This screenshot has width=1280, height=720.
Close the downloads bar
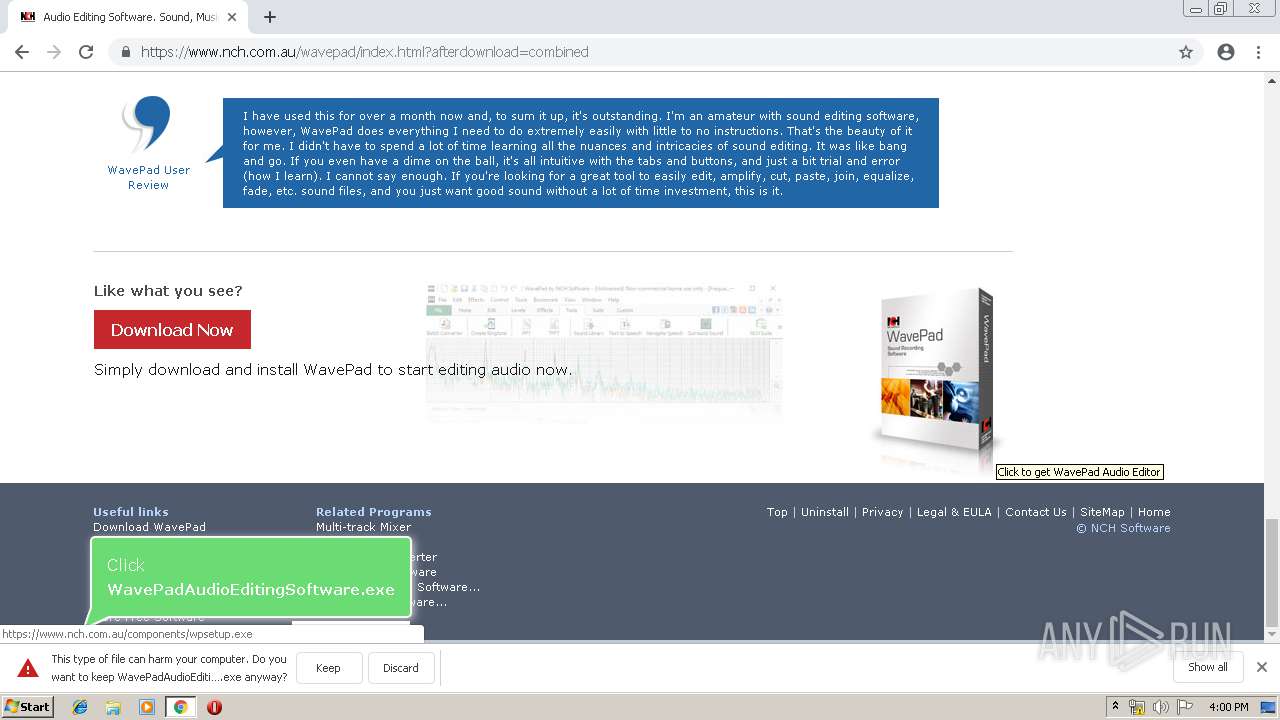tap(1261, 667)
